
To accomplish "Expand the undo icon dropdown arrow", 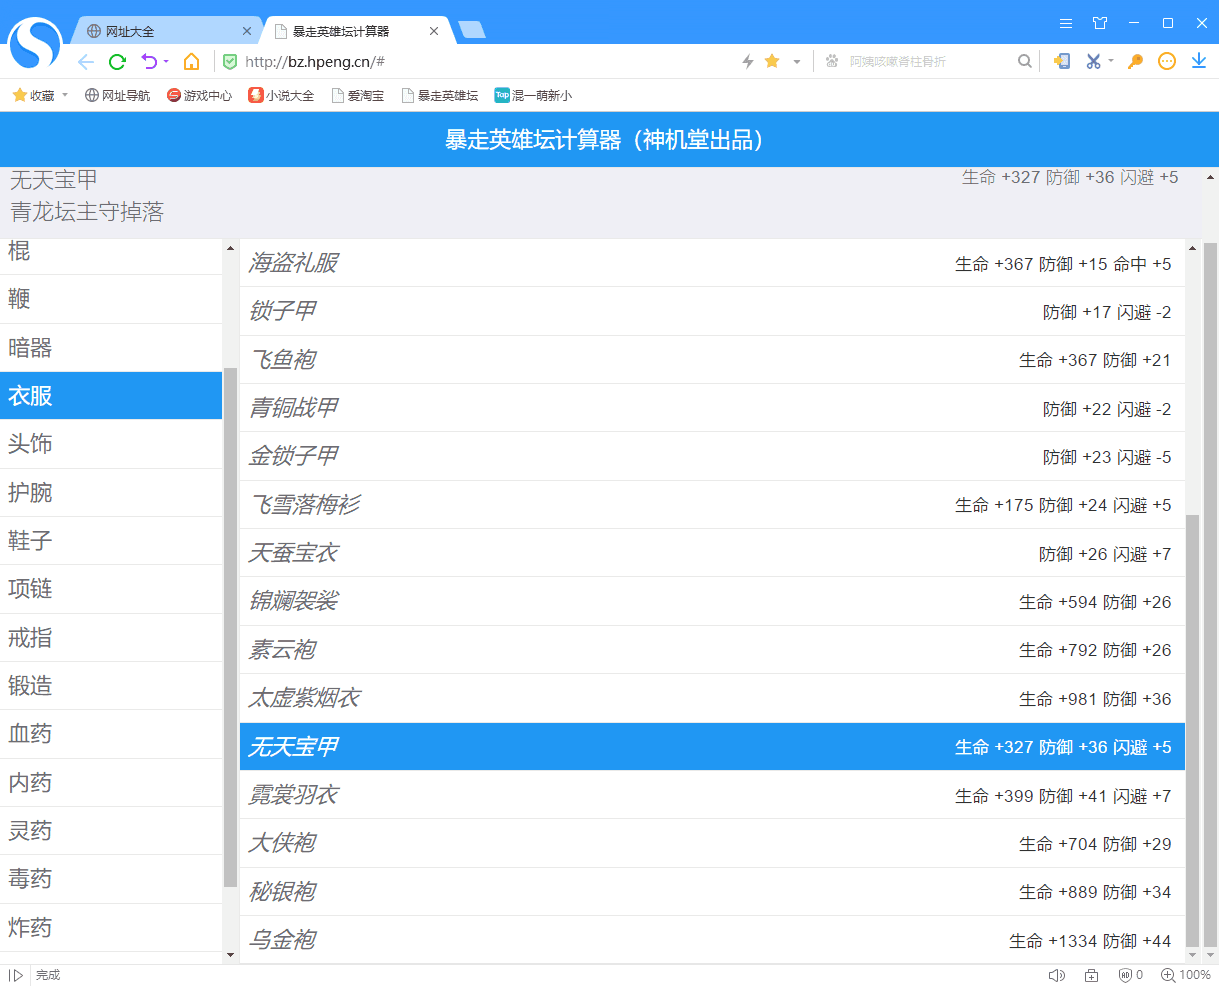I will tap(166, 62).
